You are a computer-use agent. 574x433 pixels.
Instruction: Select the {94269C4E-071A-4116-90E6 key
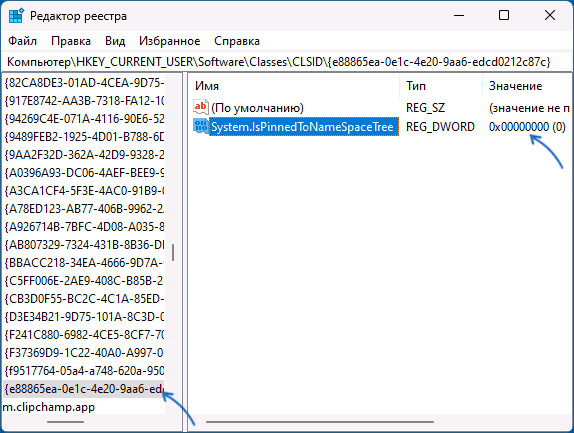84,119
